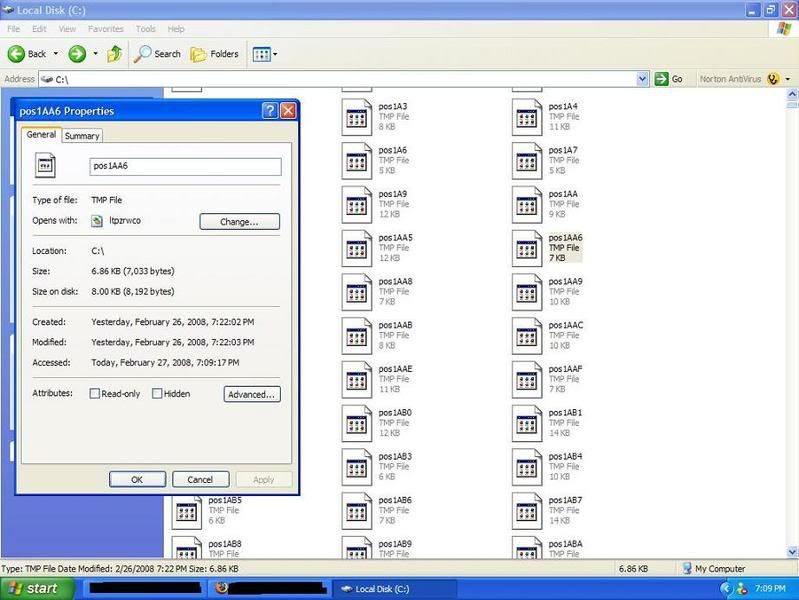Click the file name field pos1AA6
The width and height of the screenshot is (799, 600).
pyautogui.click(x=185, y=167)
